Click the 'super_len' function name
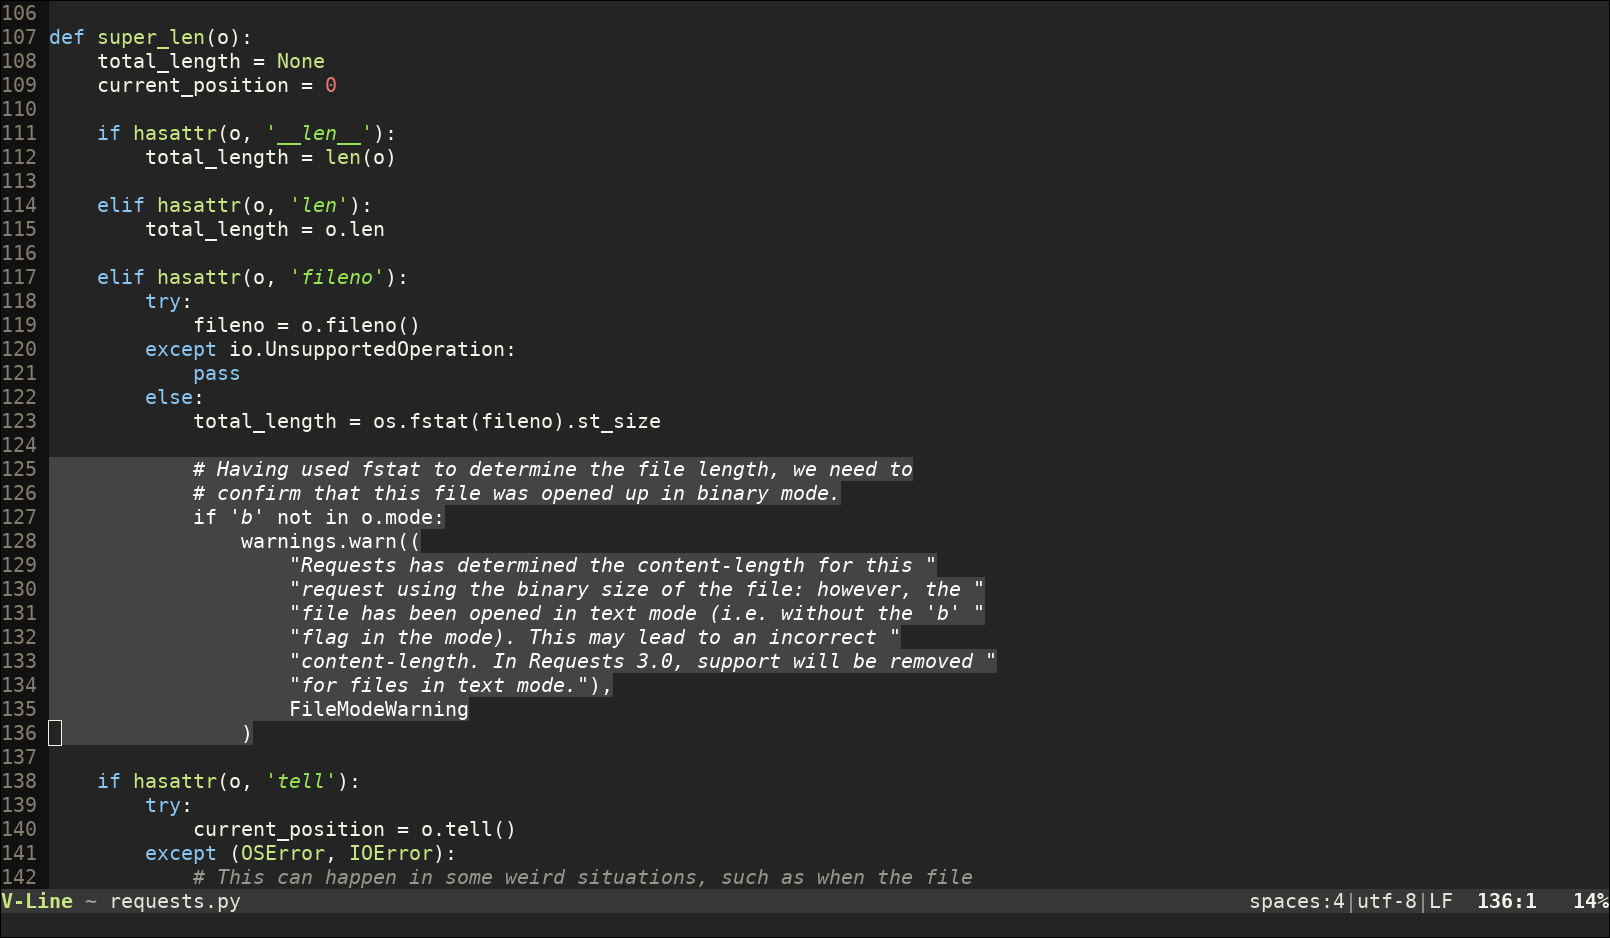Image resolution: width=1610 pixels, height=938 pixels. 151,37
